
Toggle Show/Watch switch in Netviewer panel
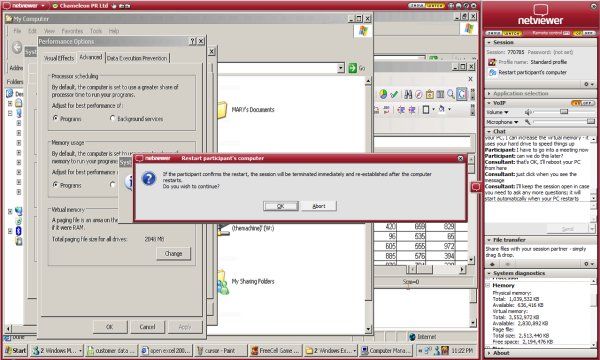(x=504, y=33)
